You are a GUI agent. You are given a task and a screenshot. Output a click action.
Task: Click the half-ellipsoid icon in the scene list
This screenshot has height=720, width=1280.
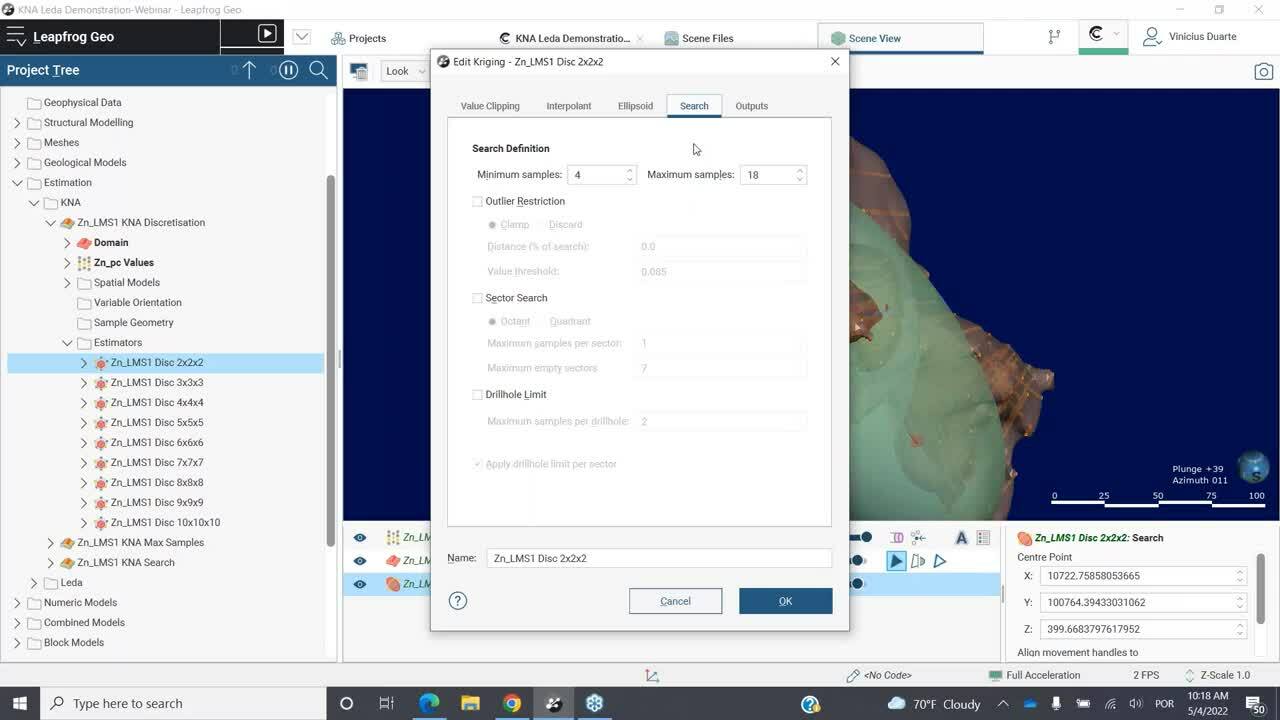coord(917,561)
